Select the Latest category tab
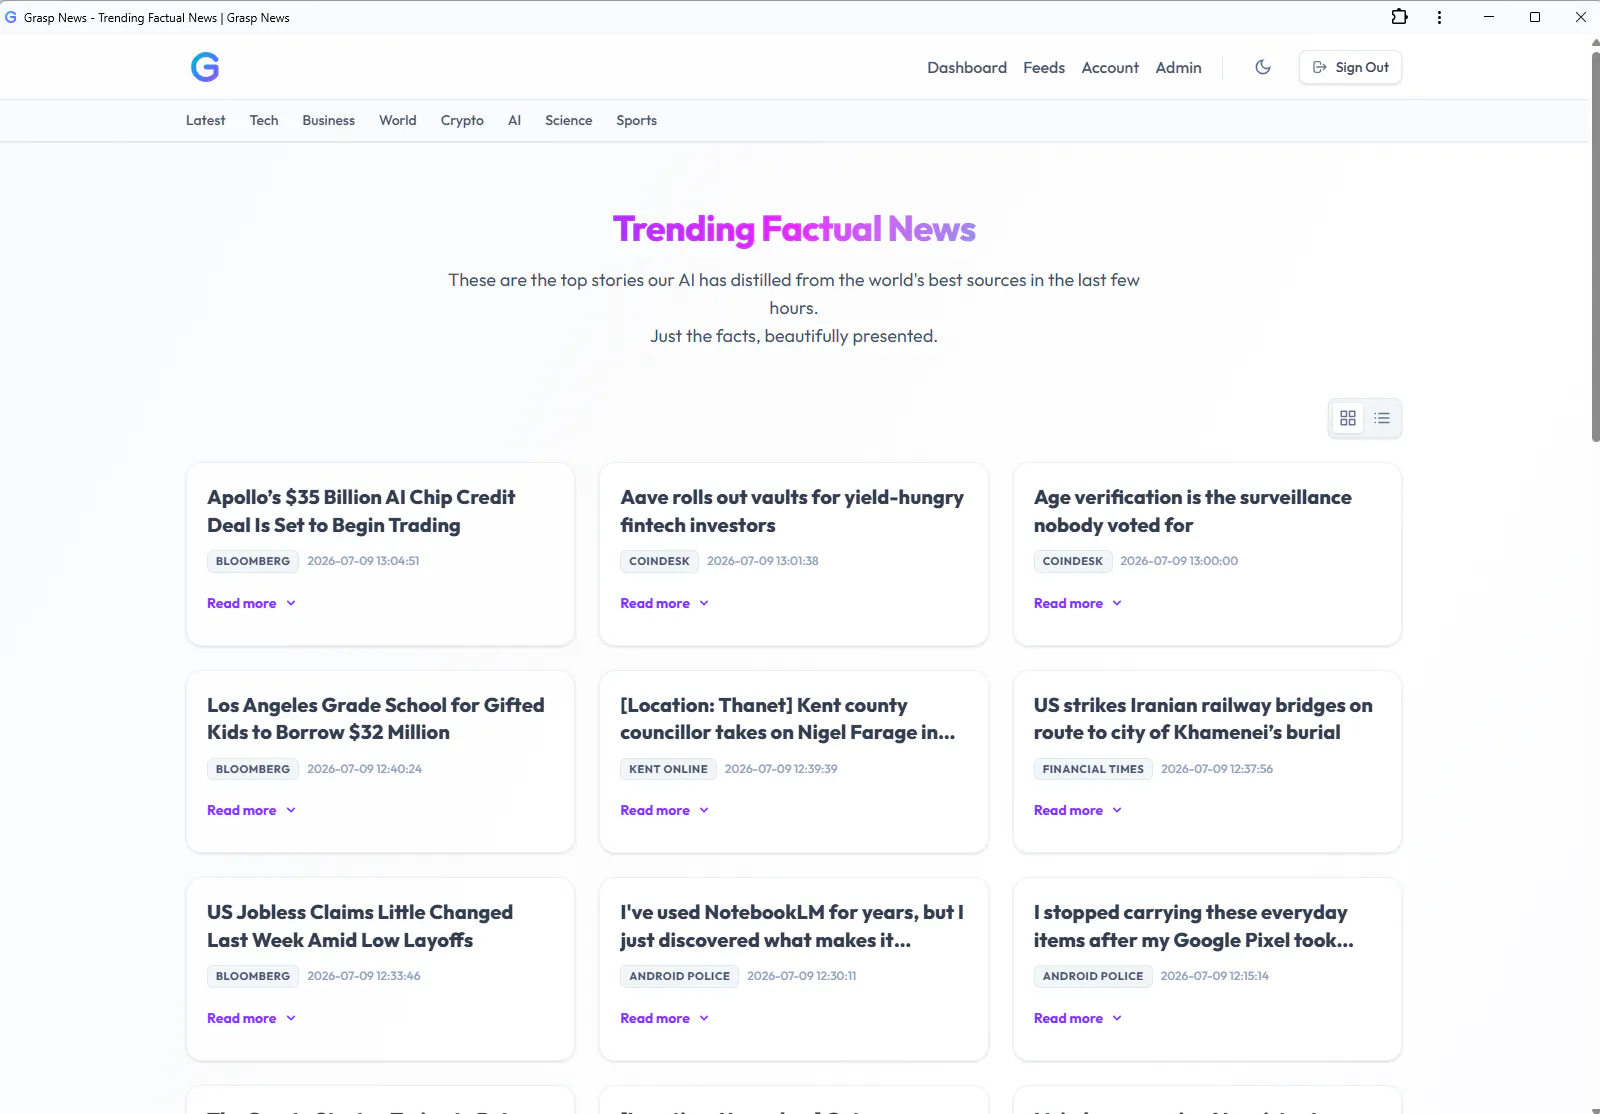The height and width of the screenshot is (1114, 1600). [x=205, y=120]
